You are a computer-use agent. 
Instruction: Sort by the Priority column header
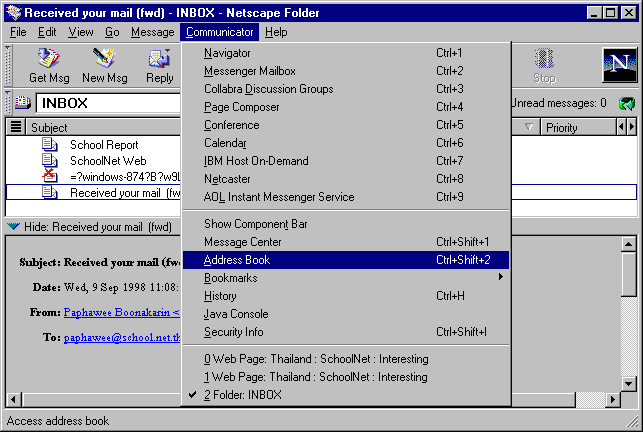[579, 127]
